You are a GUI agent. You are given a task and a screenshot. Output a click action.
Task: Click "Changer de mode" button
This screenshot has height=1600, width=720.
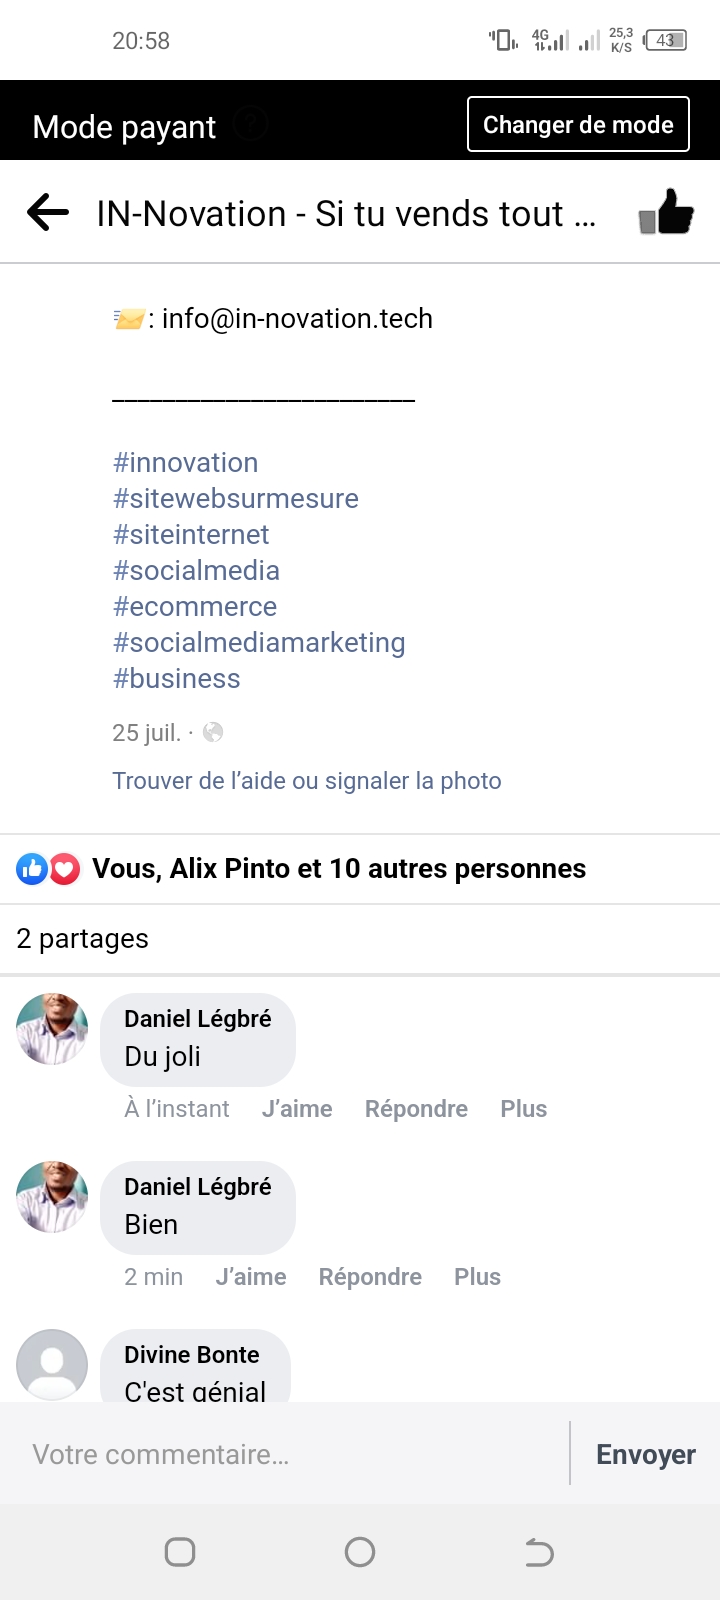(x=578, y=125)
